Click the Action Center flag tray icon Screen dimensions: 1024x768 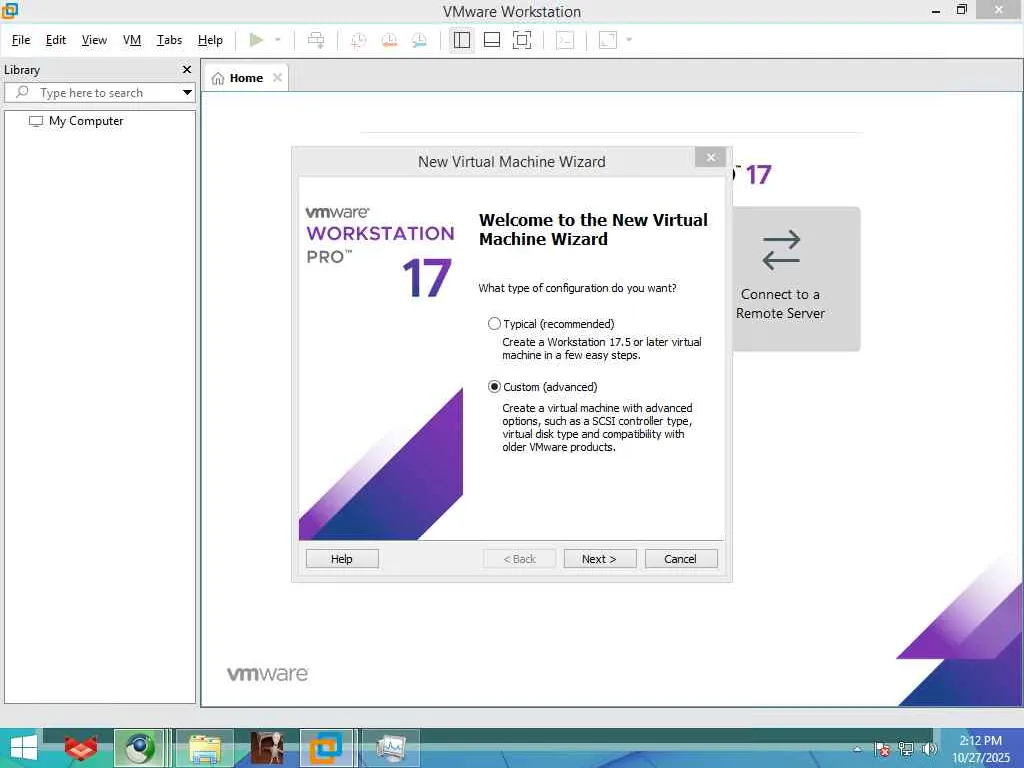882,749
